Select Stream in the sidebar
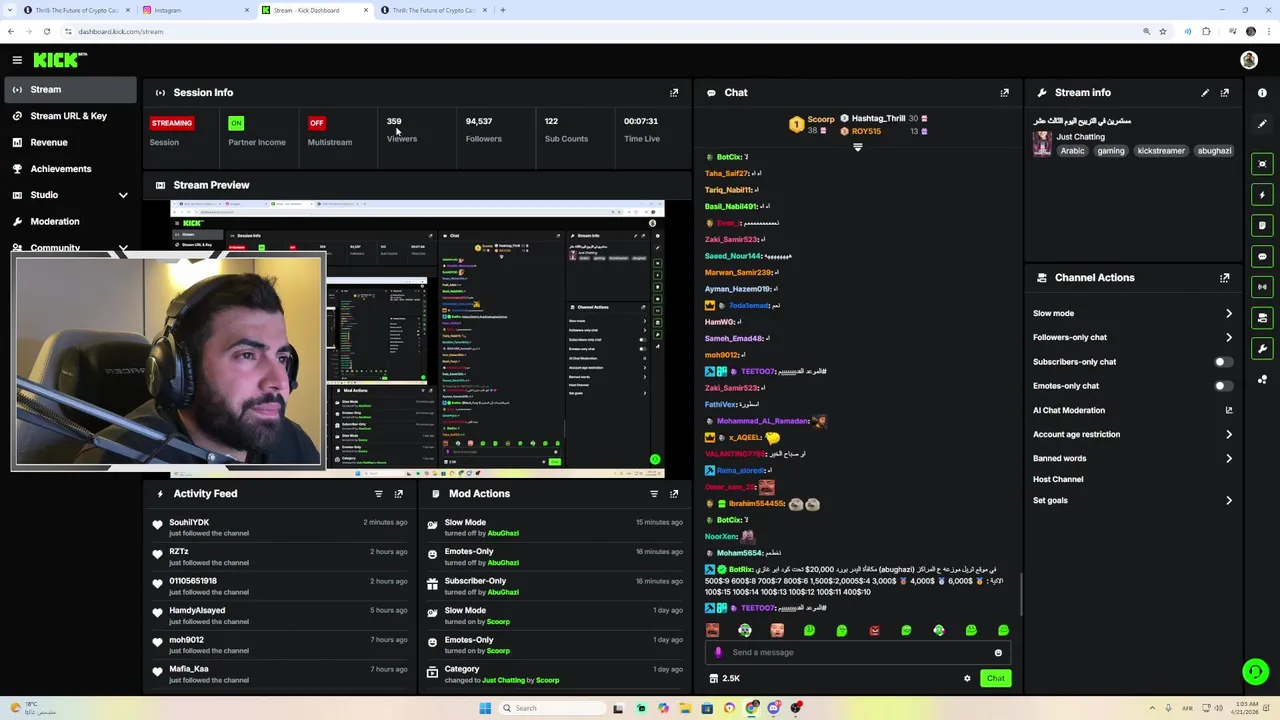This screenshot has height=720, width=1280. point(68,90)
